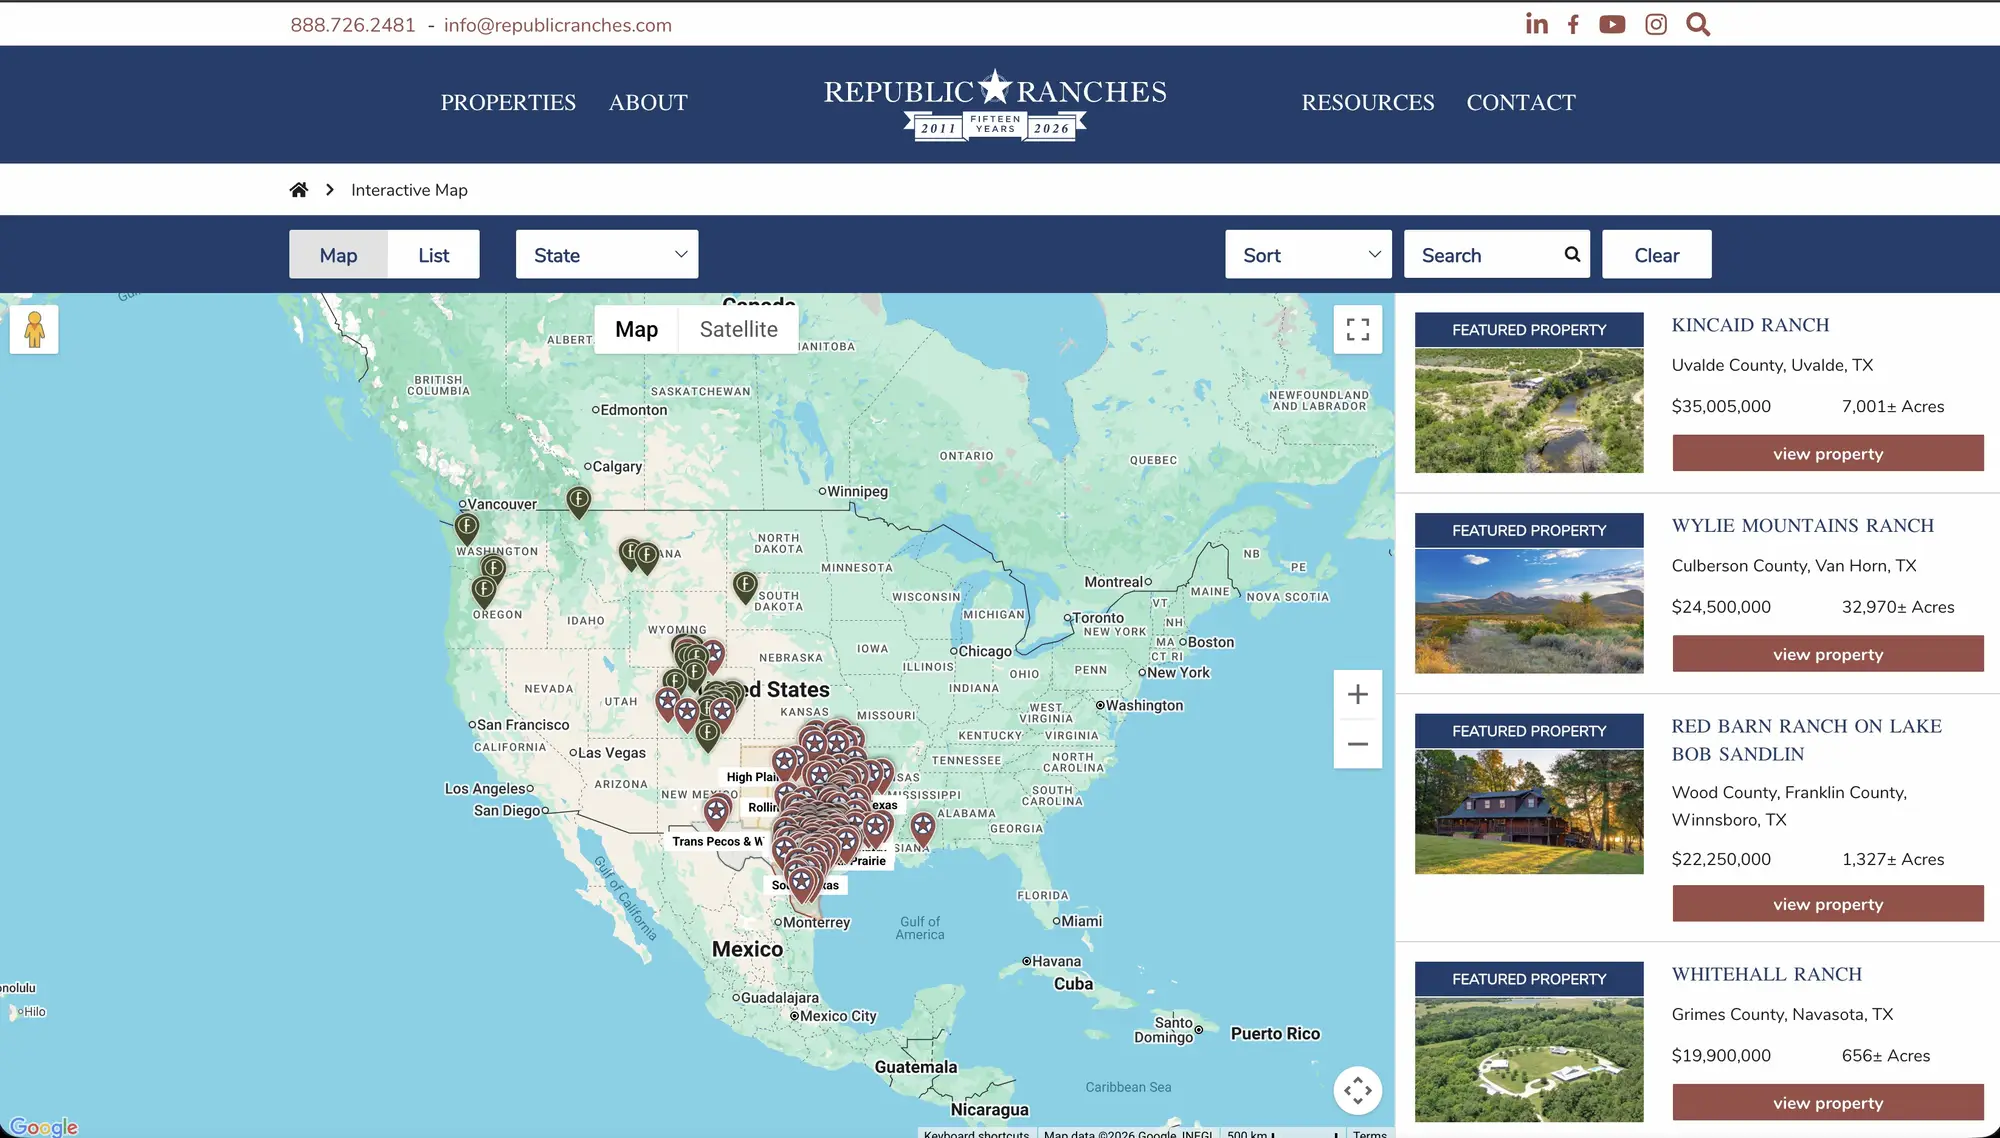This screenshot has width=2000, height=1138.
Task: Click the Grimes County, Navasota, TX text
Action: click(x=1782, y=1014)
